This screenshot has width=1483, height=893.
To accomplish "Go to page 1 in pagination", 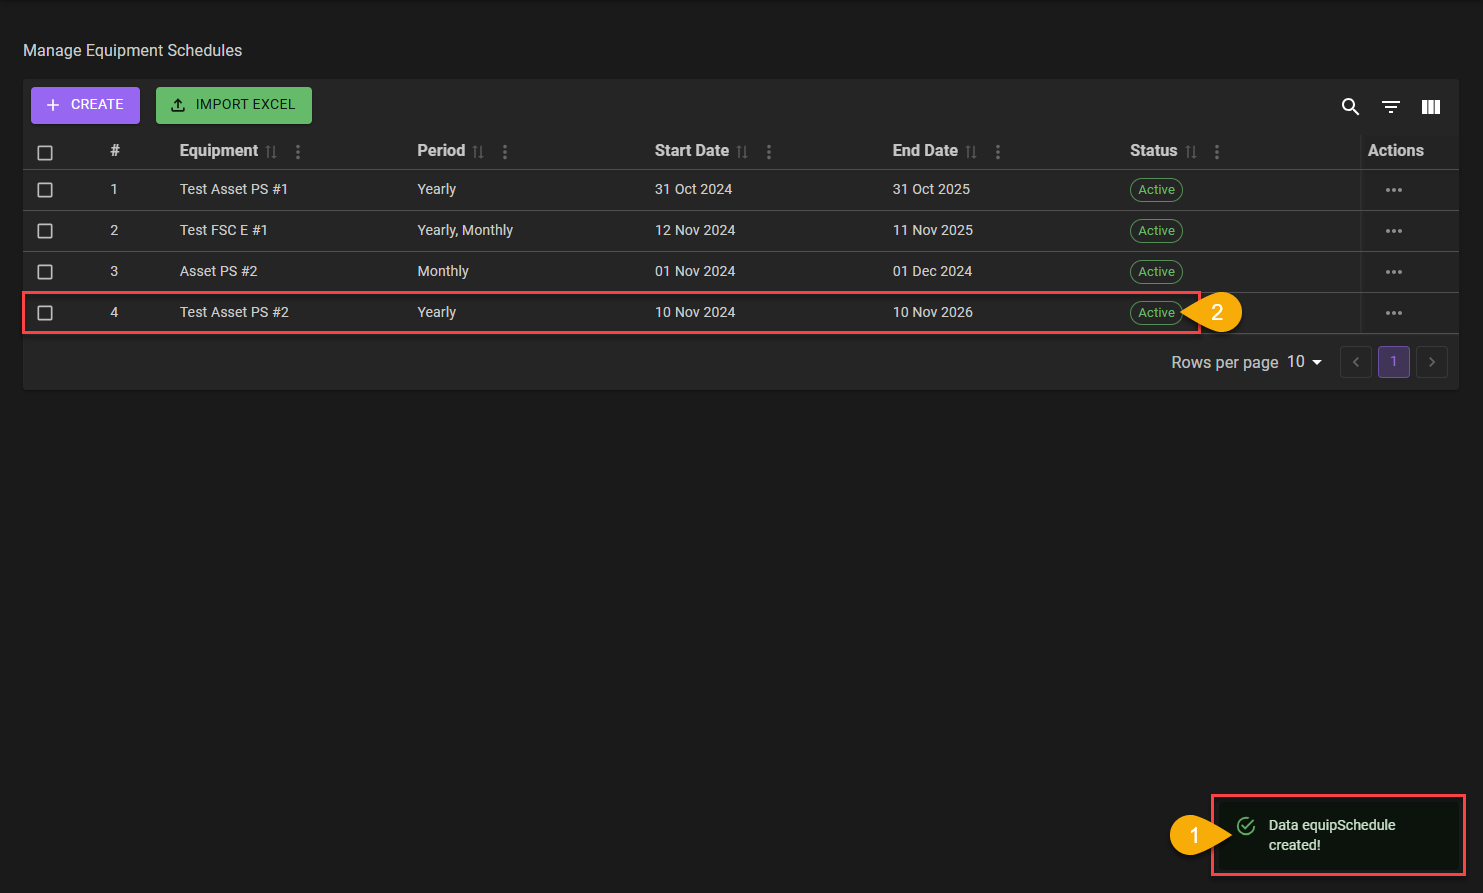I will click(x=1393, y=362).
